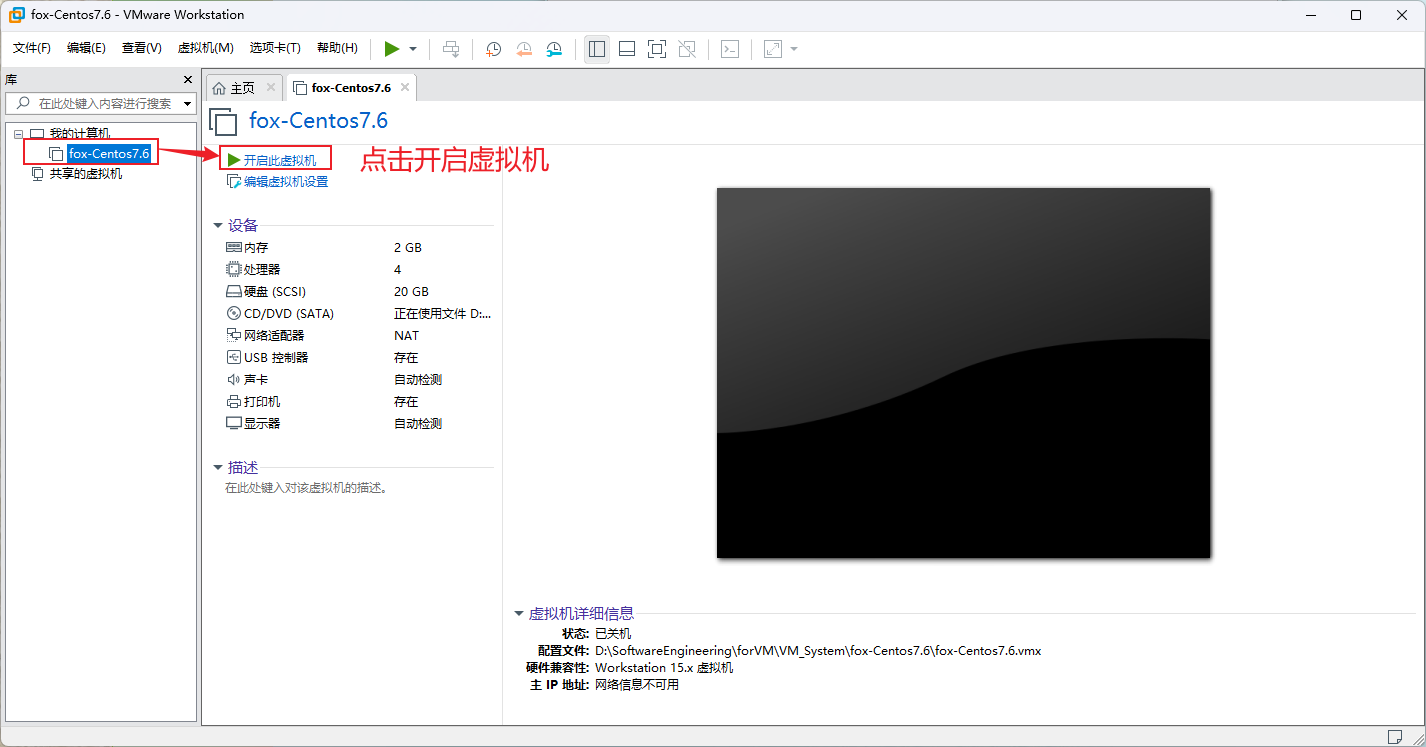Viewport: 1426px width, 747px height.
Task: Select the fox-Centos7.6 tab
Action: 350,88
